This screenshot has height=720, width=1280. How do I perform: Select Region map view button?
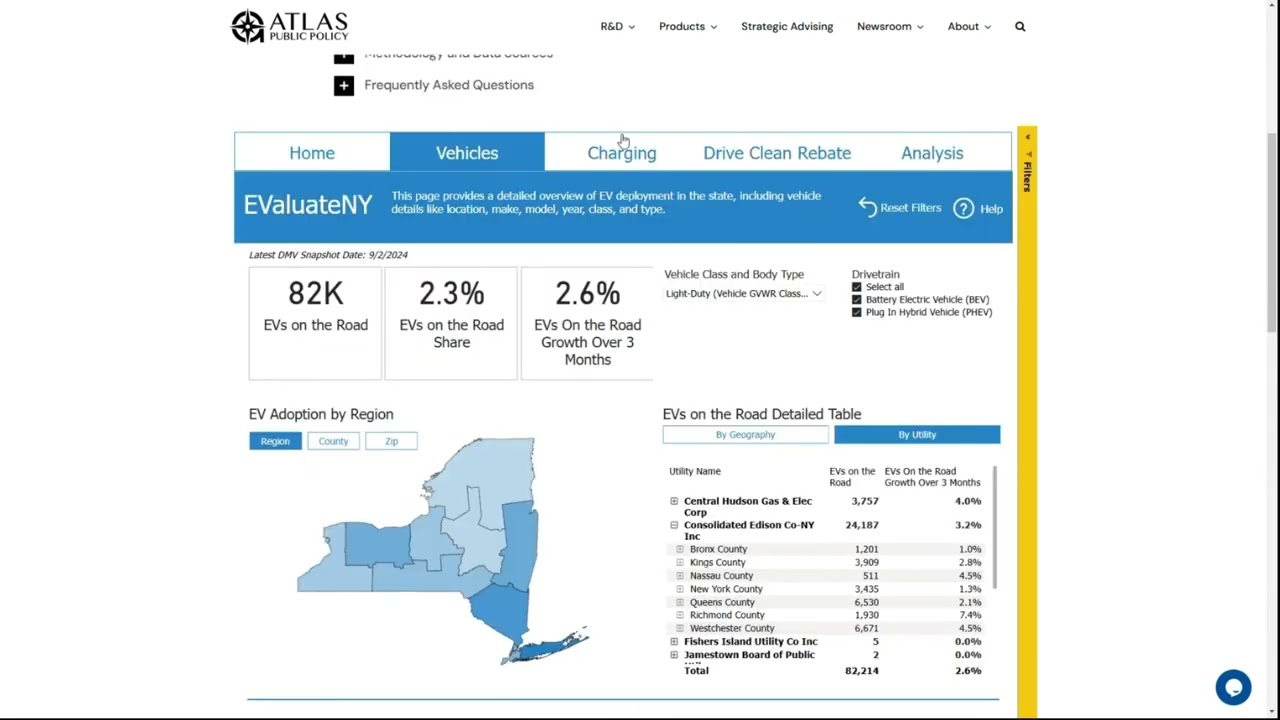[x=275, y=441]
